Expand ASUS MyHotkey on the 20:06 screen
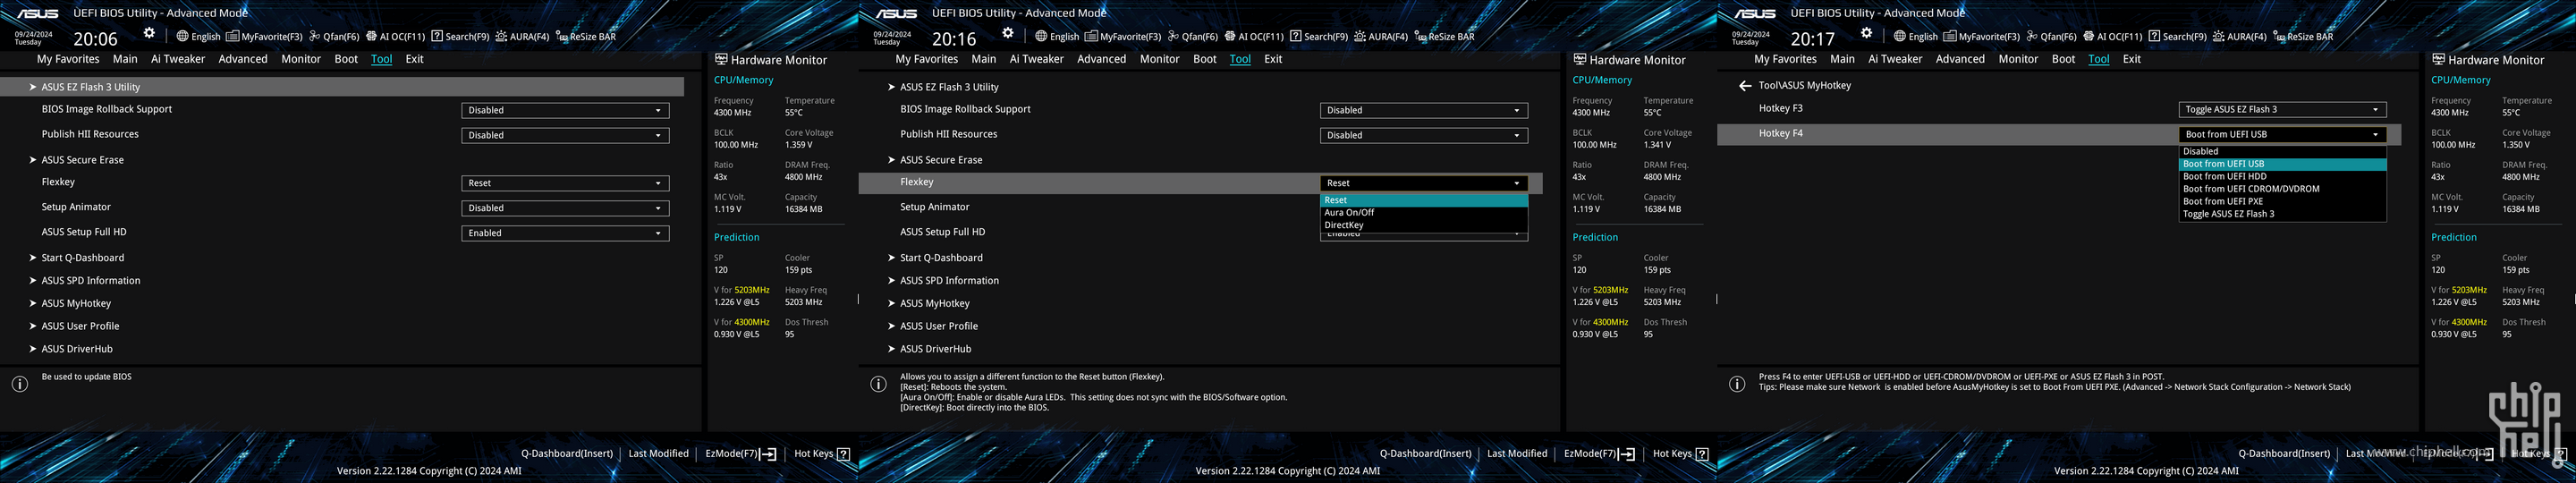2576x483 pixels. (x=76, y=303)
